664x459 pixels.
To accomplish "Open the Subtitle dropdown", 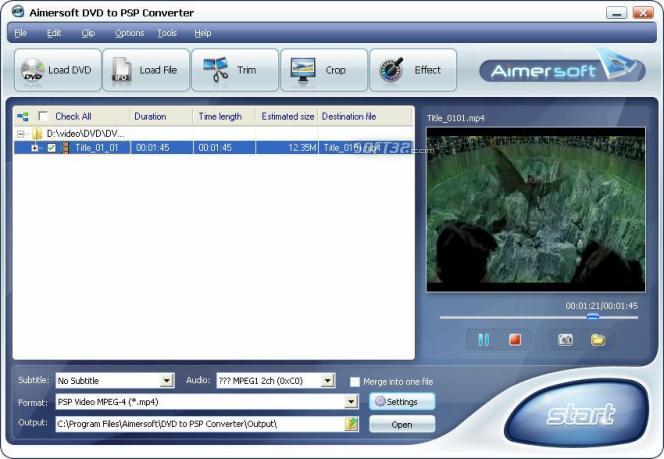I will point(167,381).
